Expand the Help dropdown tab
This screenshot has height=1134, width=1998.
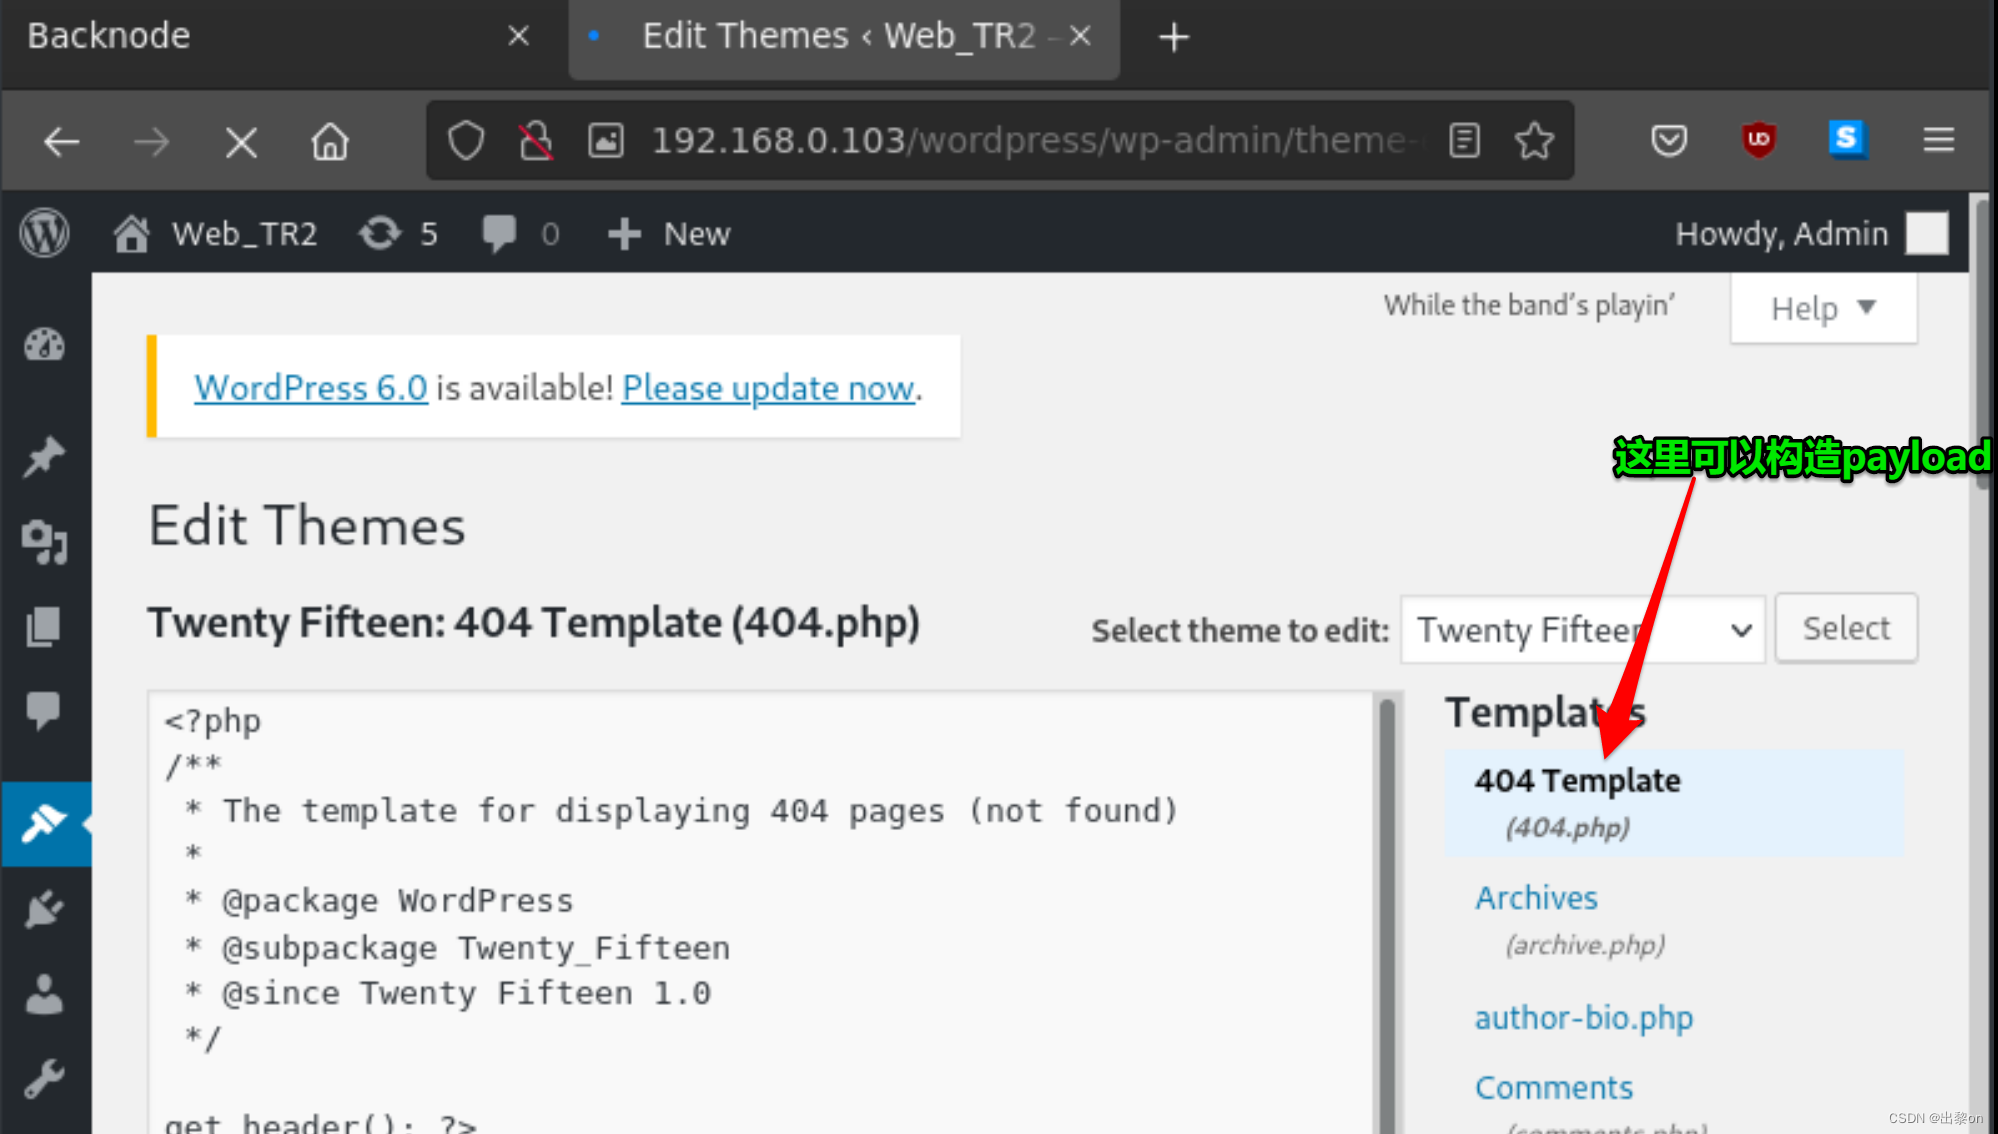coord(1823,309)
